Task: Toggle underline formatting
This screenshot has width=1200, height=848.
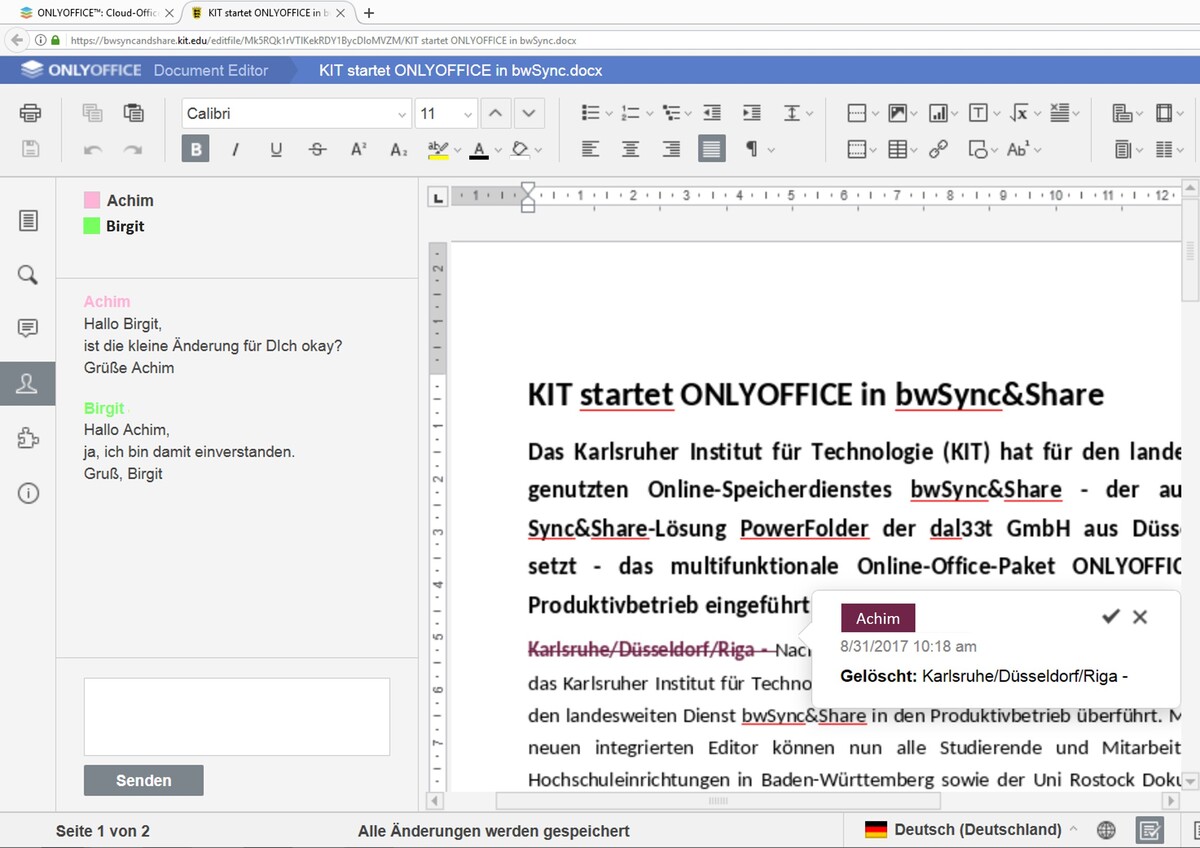Action: 277,149
